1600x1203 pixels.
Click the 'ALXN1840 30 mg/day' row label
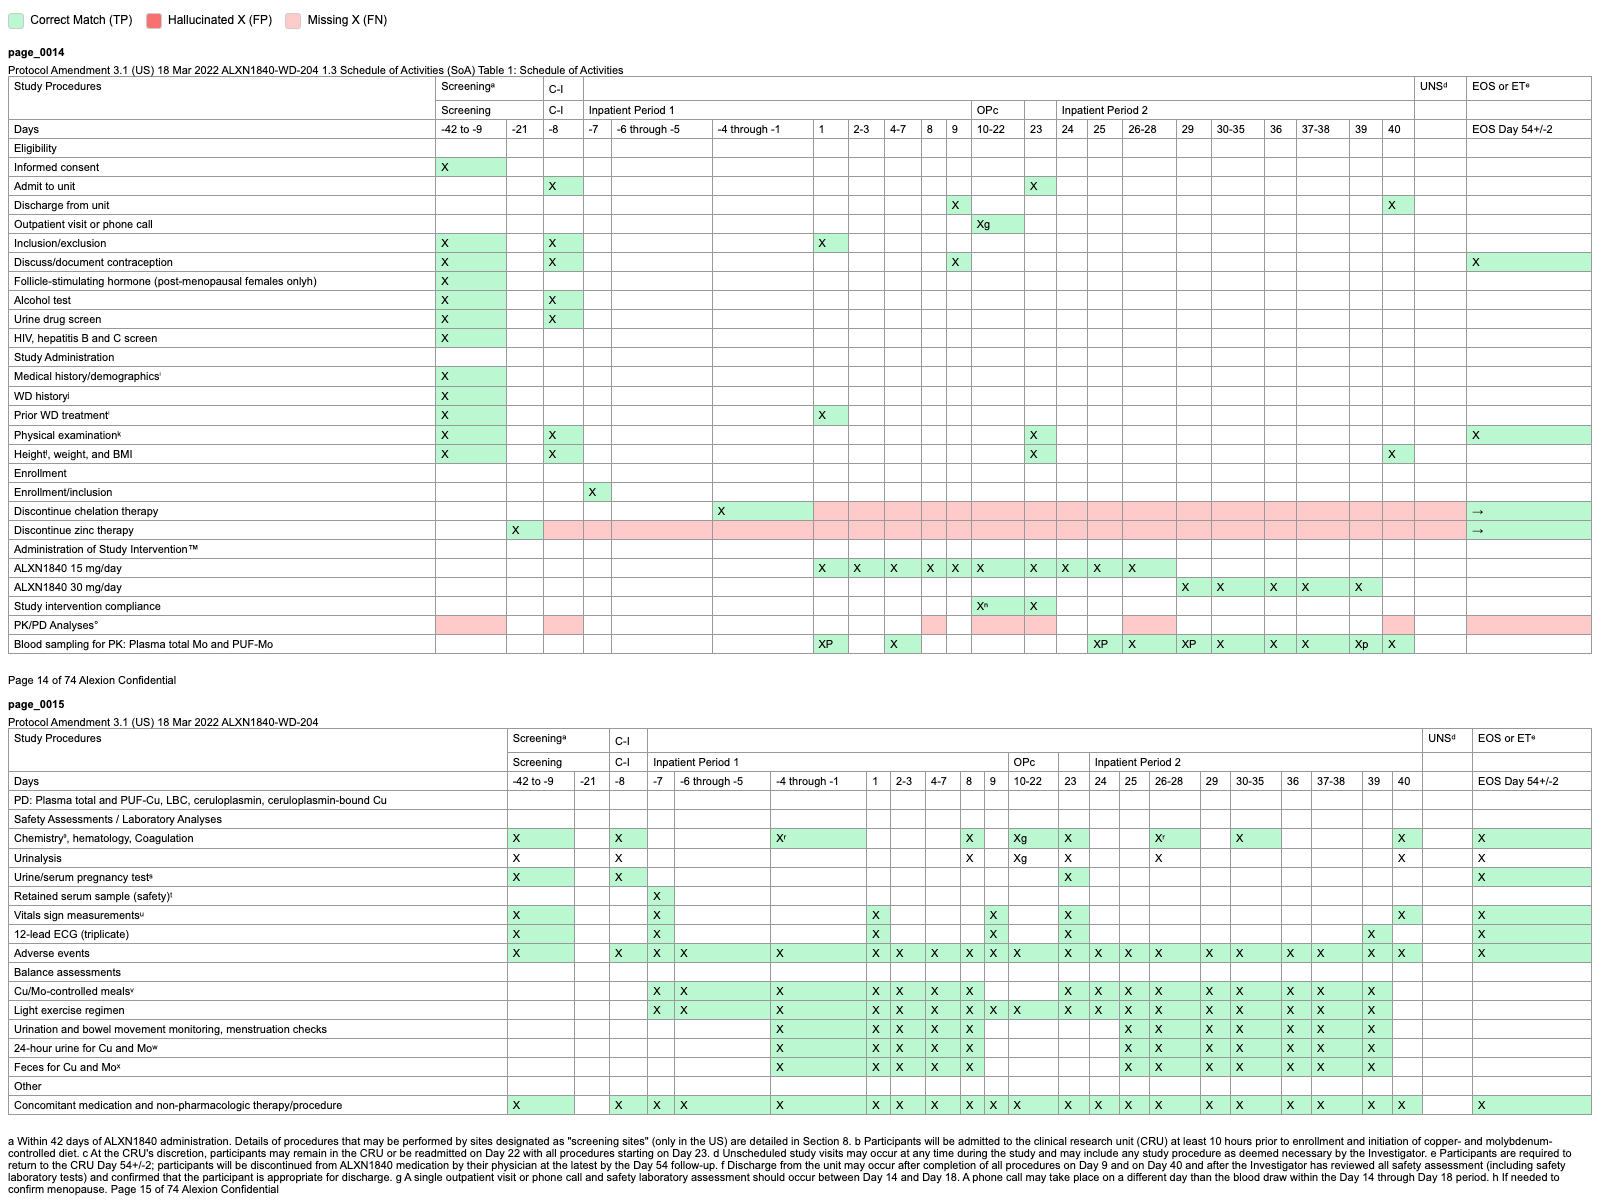tap(68, 587)
